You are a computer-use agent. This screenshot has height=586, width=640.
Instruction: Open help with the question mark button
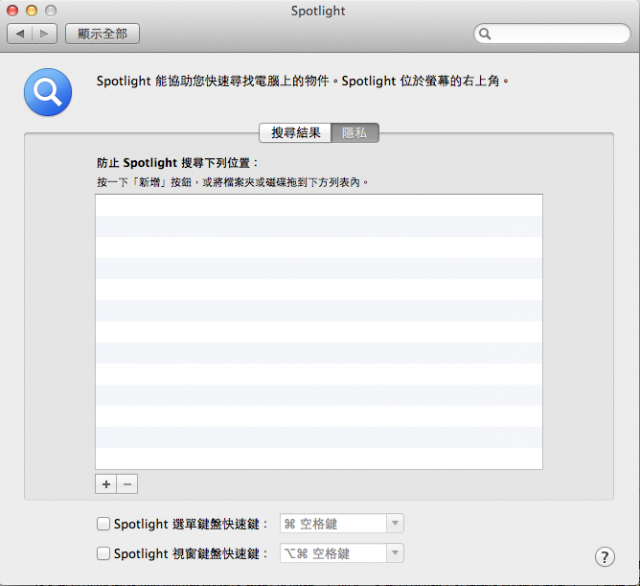[x=604, y=557]
